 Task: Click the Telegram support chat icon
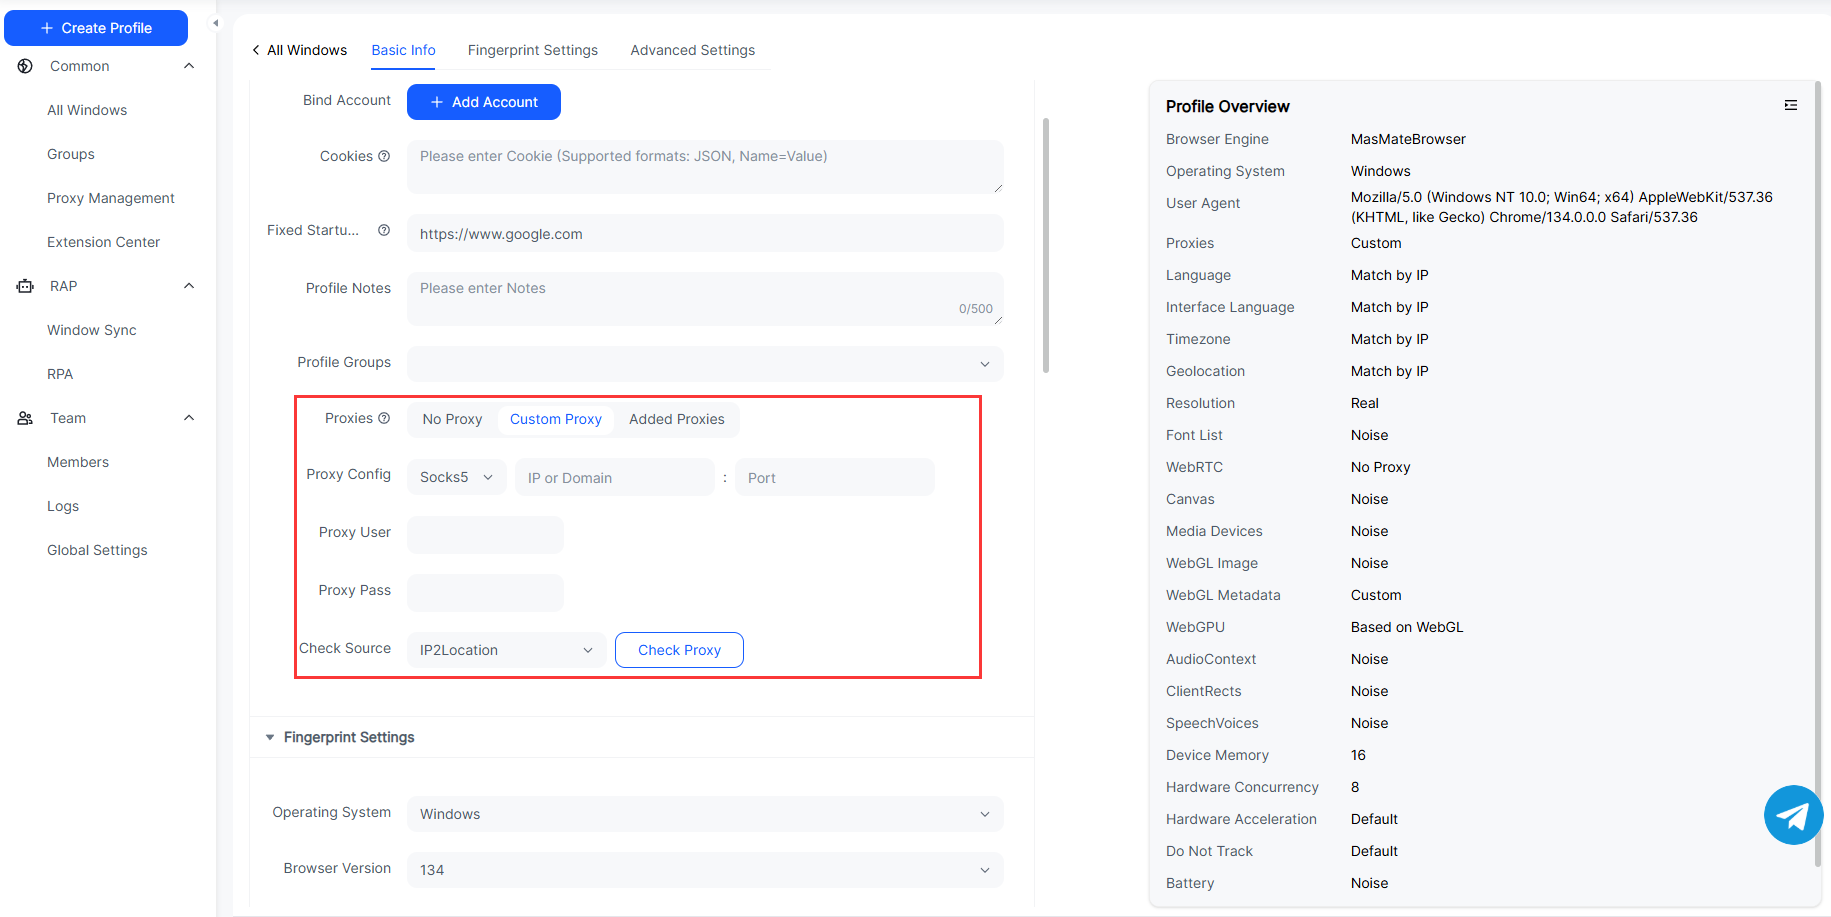1793,815
